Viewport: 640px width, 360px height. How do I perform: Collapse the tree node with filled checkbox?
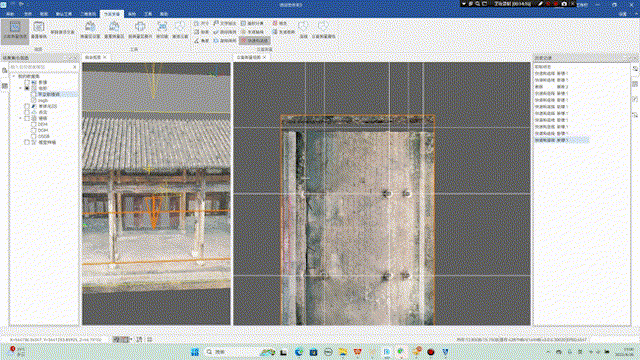tap(20, 88)
